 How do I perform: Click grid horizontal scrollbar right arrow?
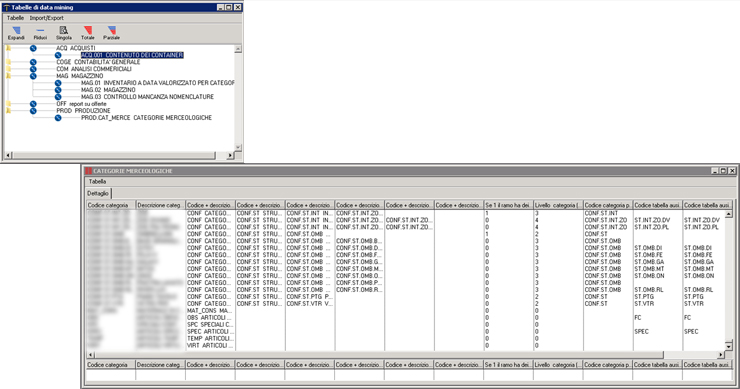(721, 355)
